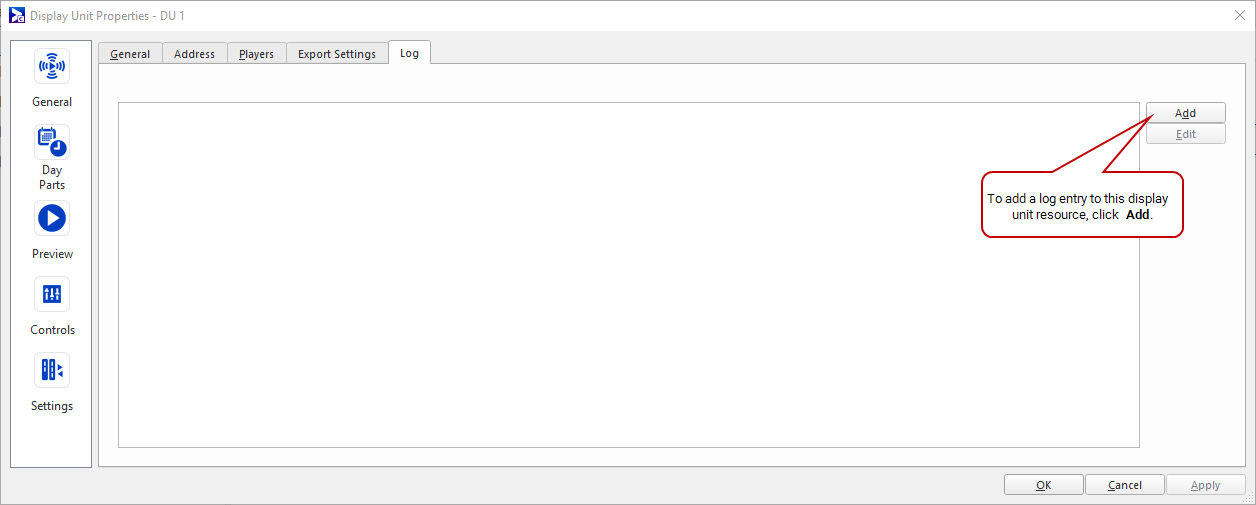Confirm the dialog with OK
1256x505 pixels.
[x=1043, y=485]
